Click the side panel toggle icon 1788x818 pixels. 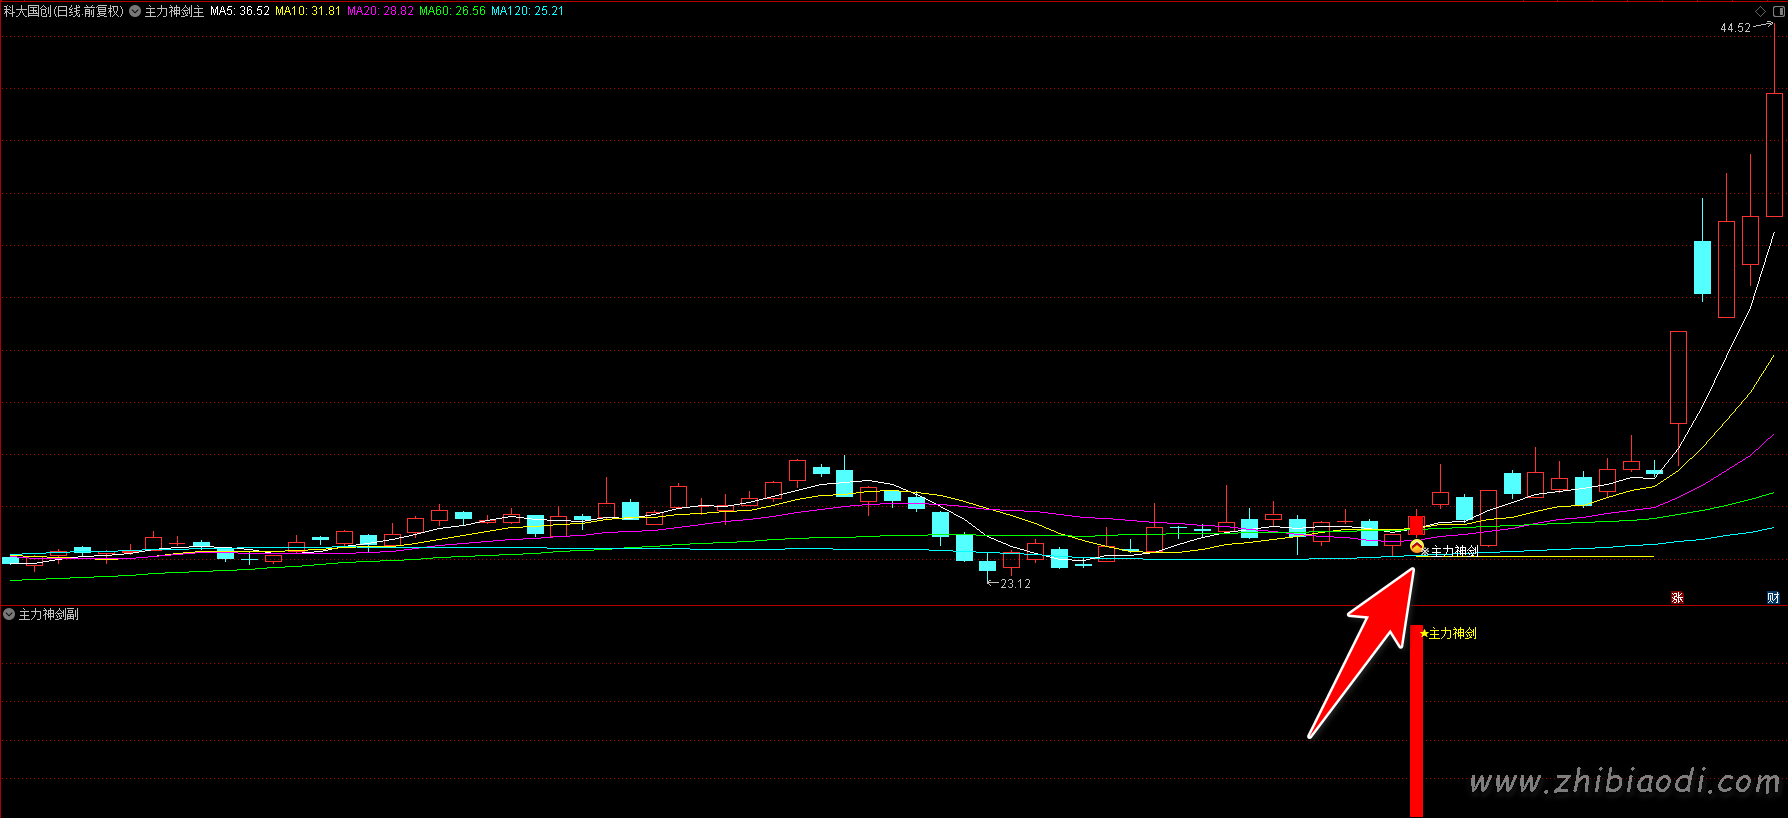click(x=1778, y=11)
